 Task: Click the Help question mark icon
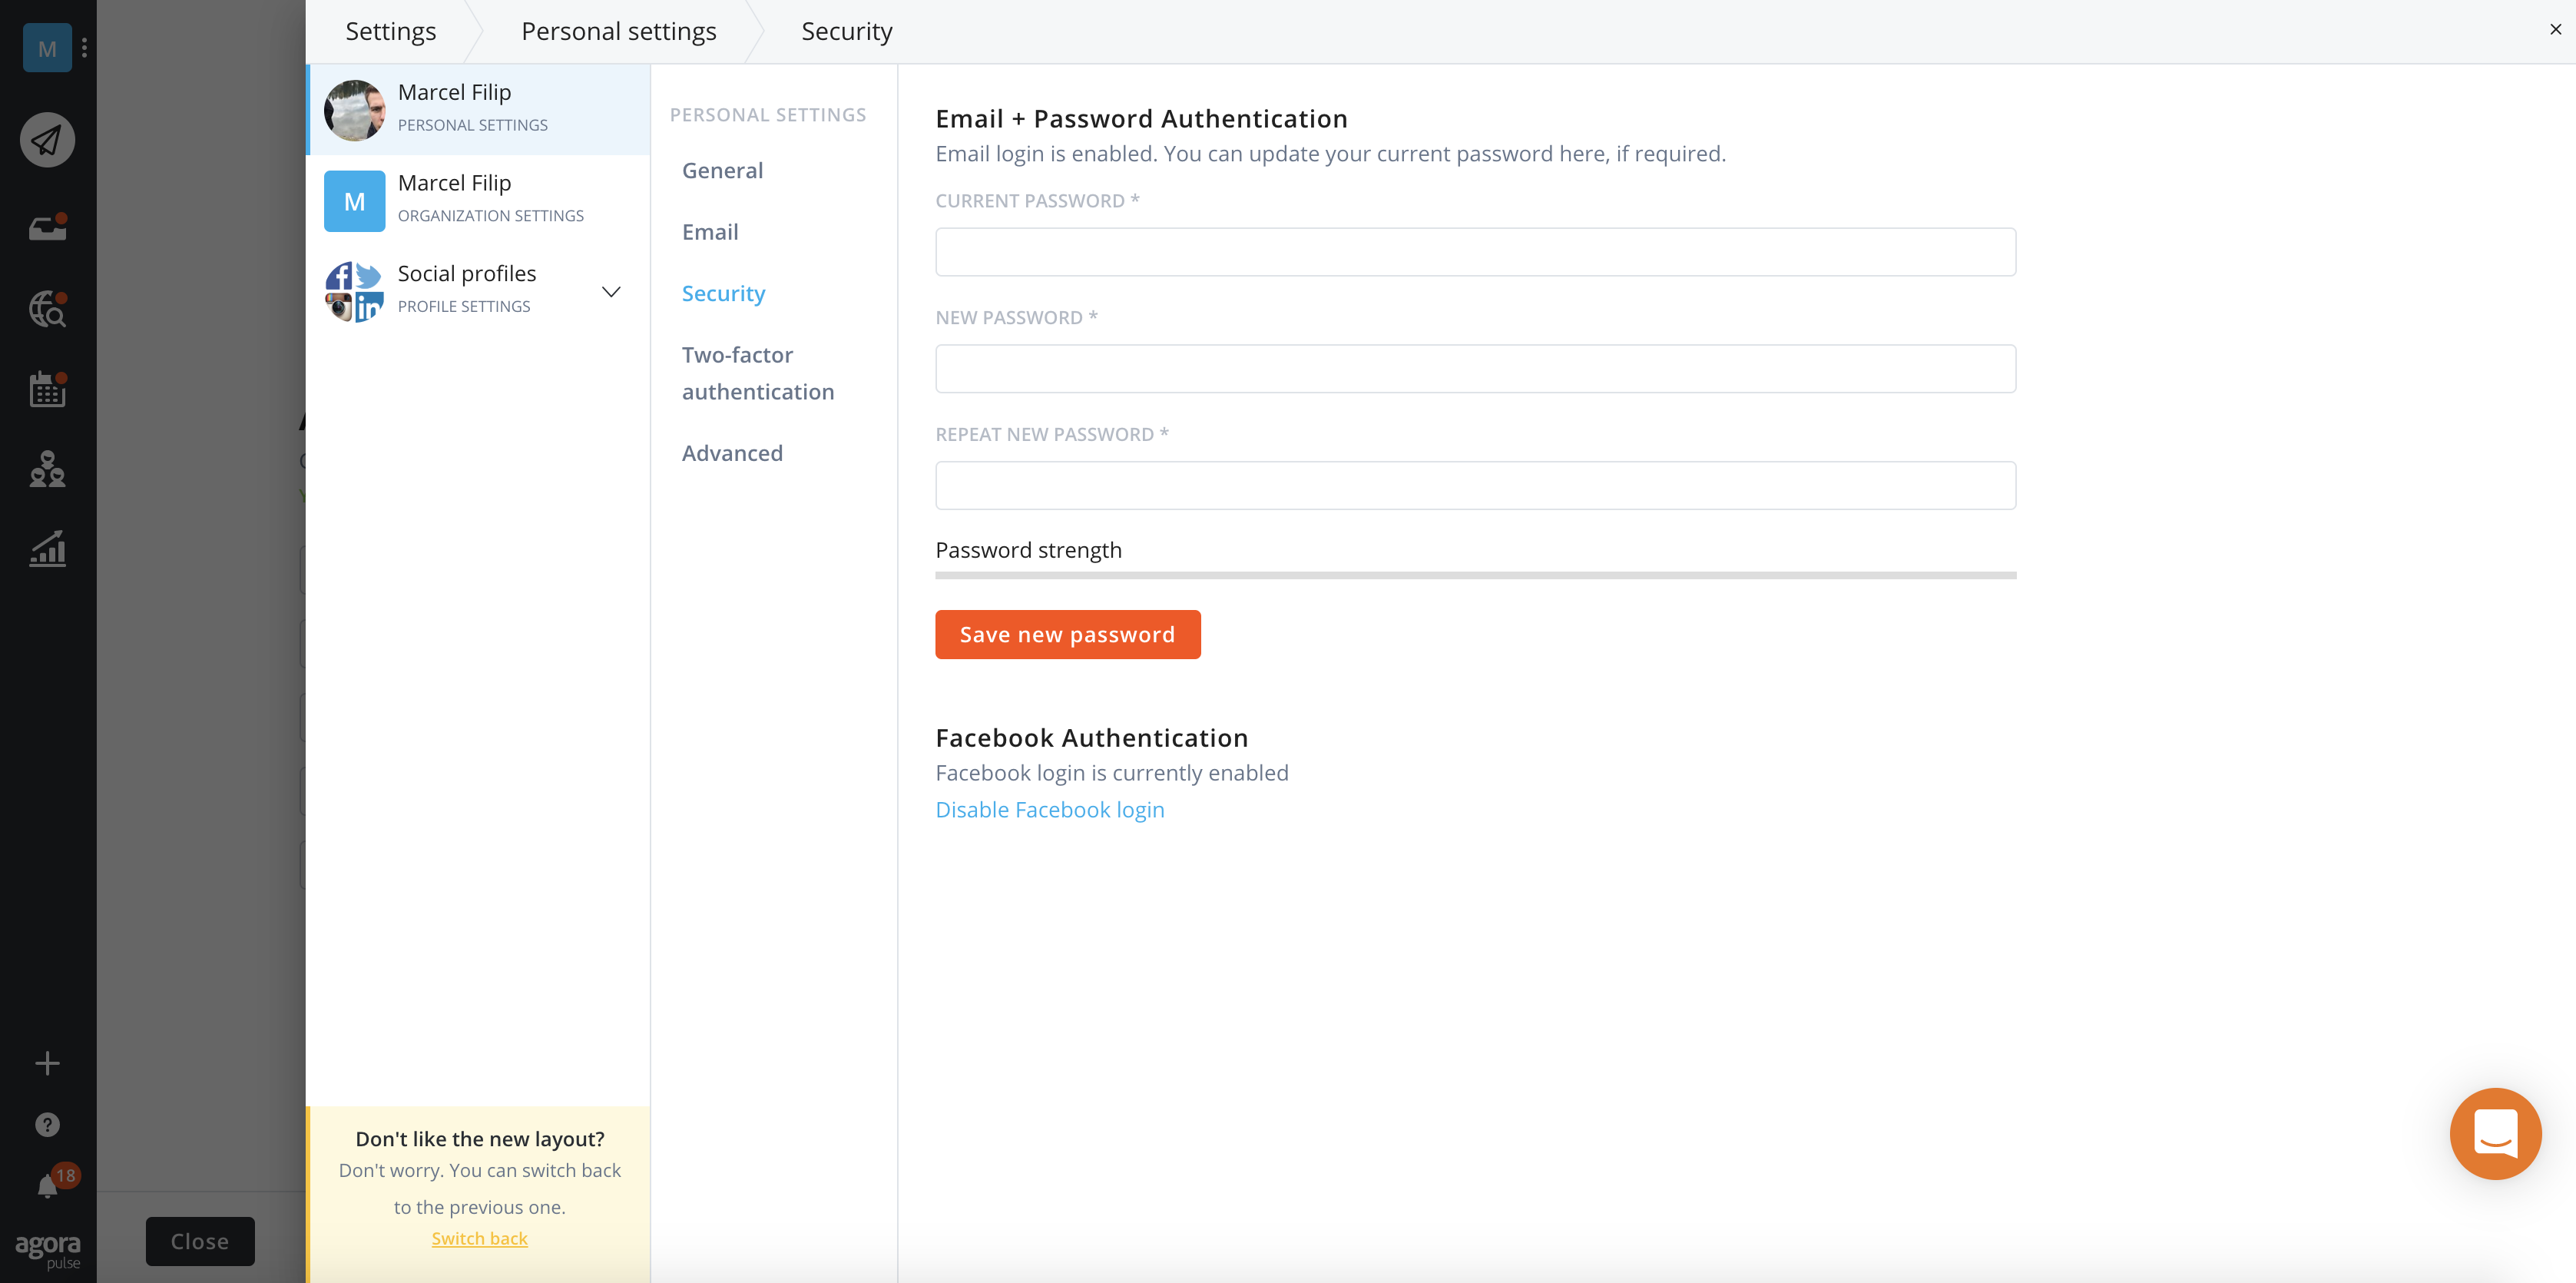pos(47,1124)
